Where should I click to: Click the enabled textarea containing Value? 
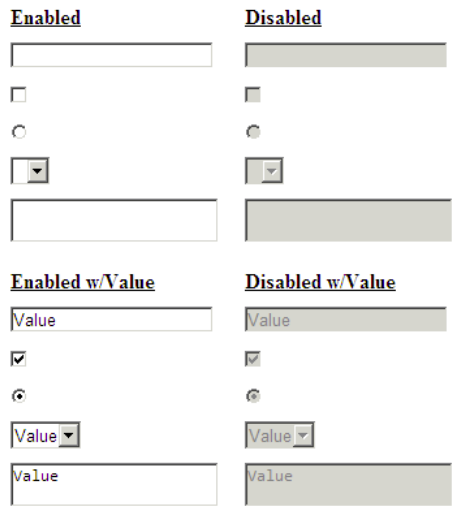[114, 484]
